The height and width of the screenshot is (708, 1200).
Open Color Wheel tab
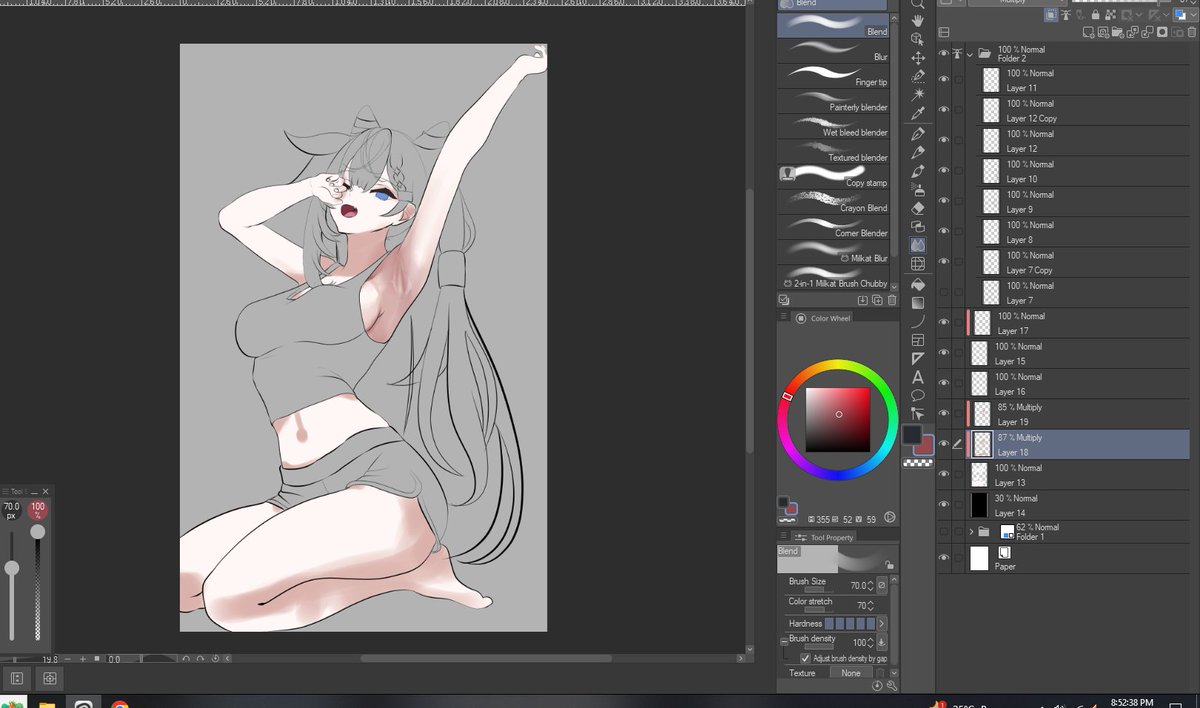[823, 318]
